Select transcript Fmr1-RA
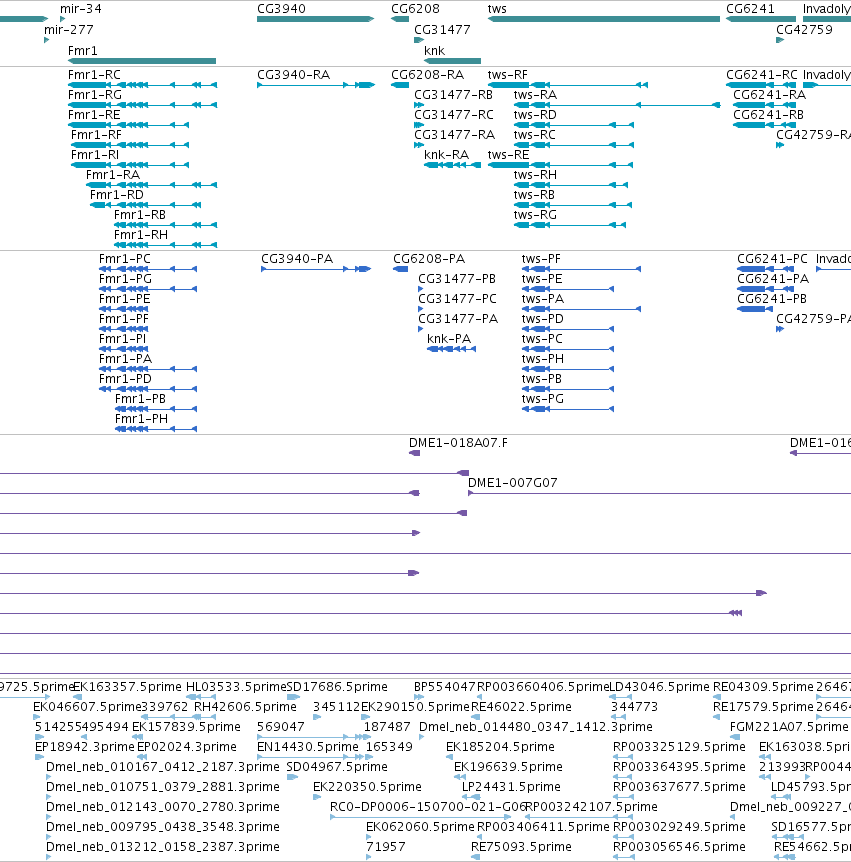 pyautogui.click(x=151, y=185)
